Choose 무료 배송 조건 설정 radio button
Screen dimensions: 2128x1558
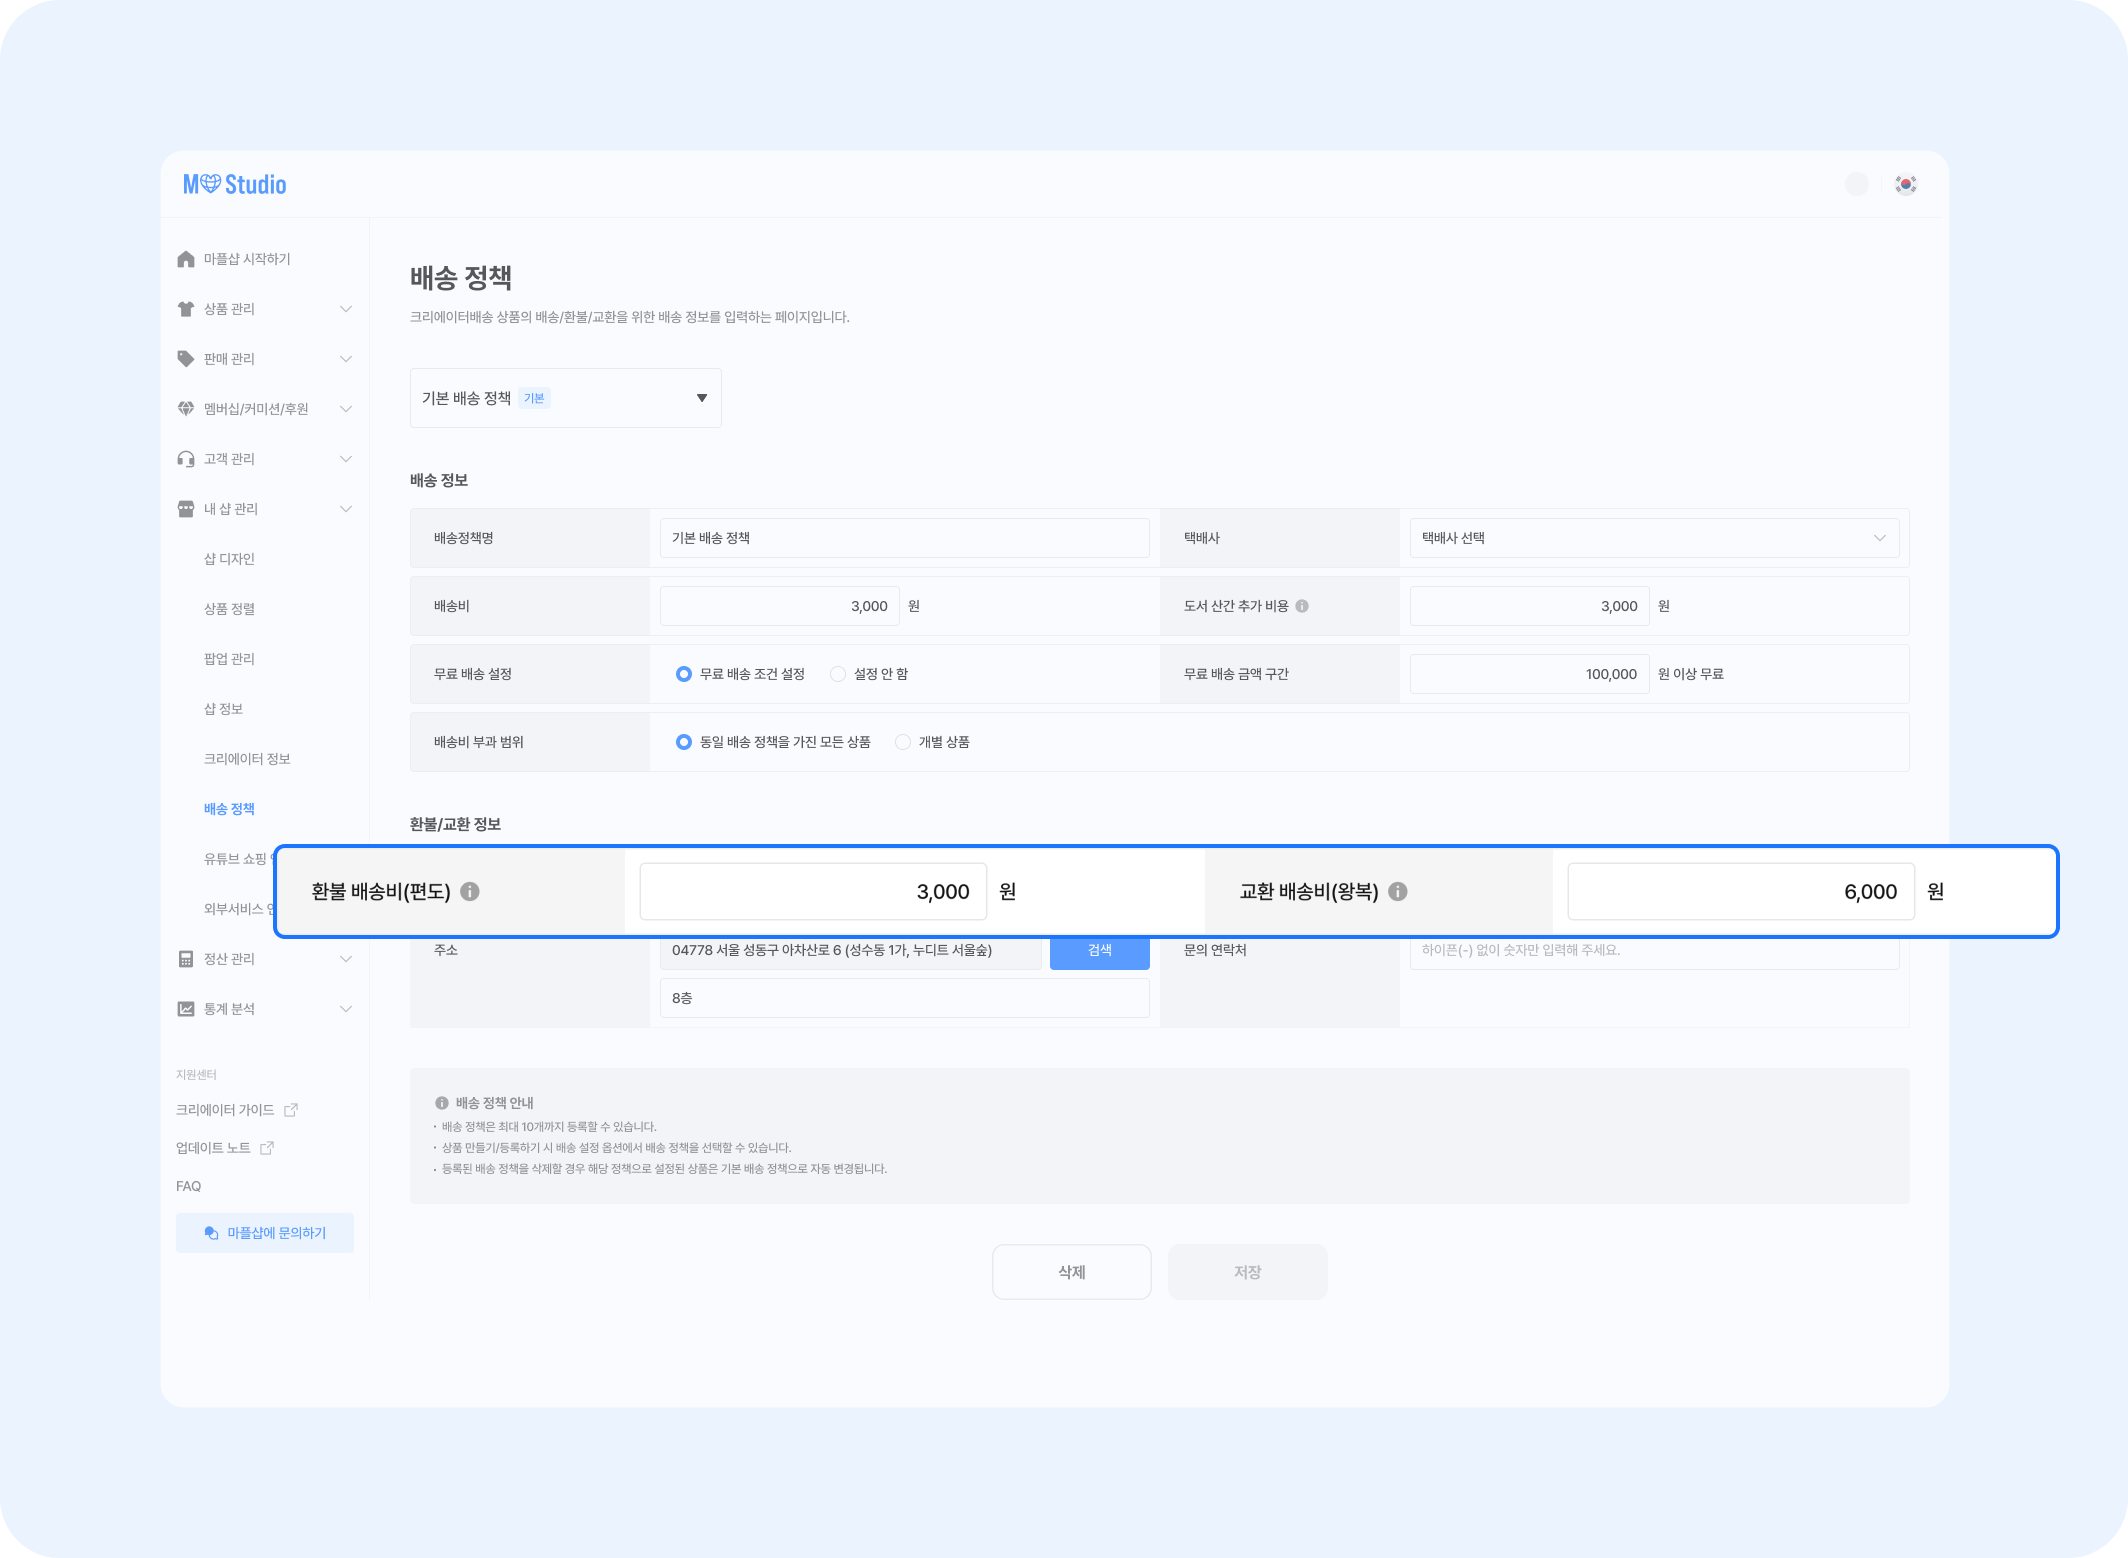pos(684,674)
